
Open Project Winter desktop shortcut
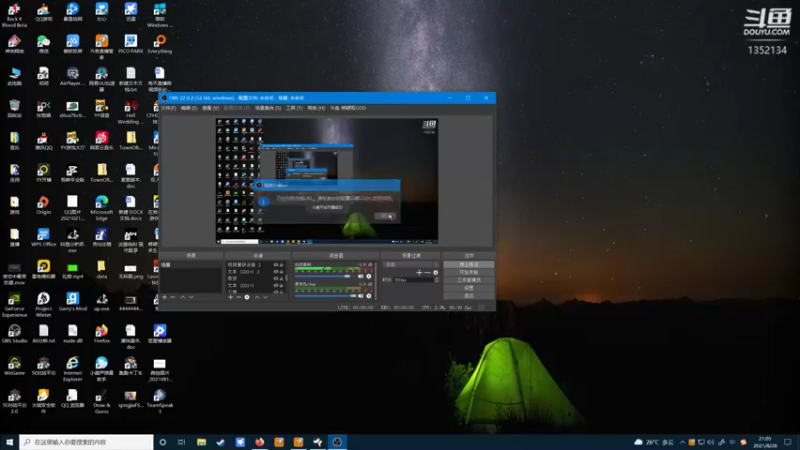[43, 305]
